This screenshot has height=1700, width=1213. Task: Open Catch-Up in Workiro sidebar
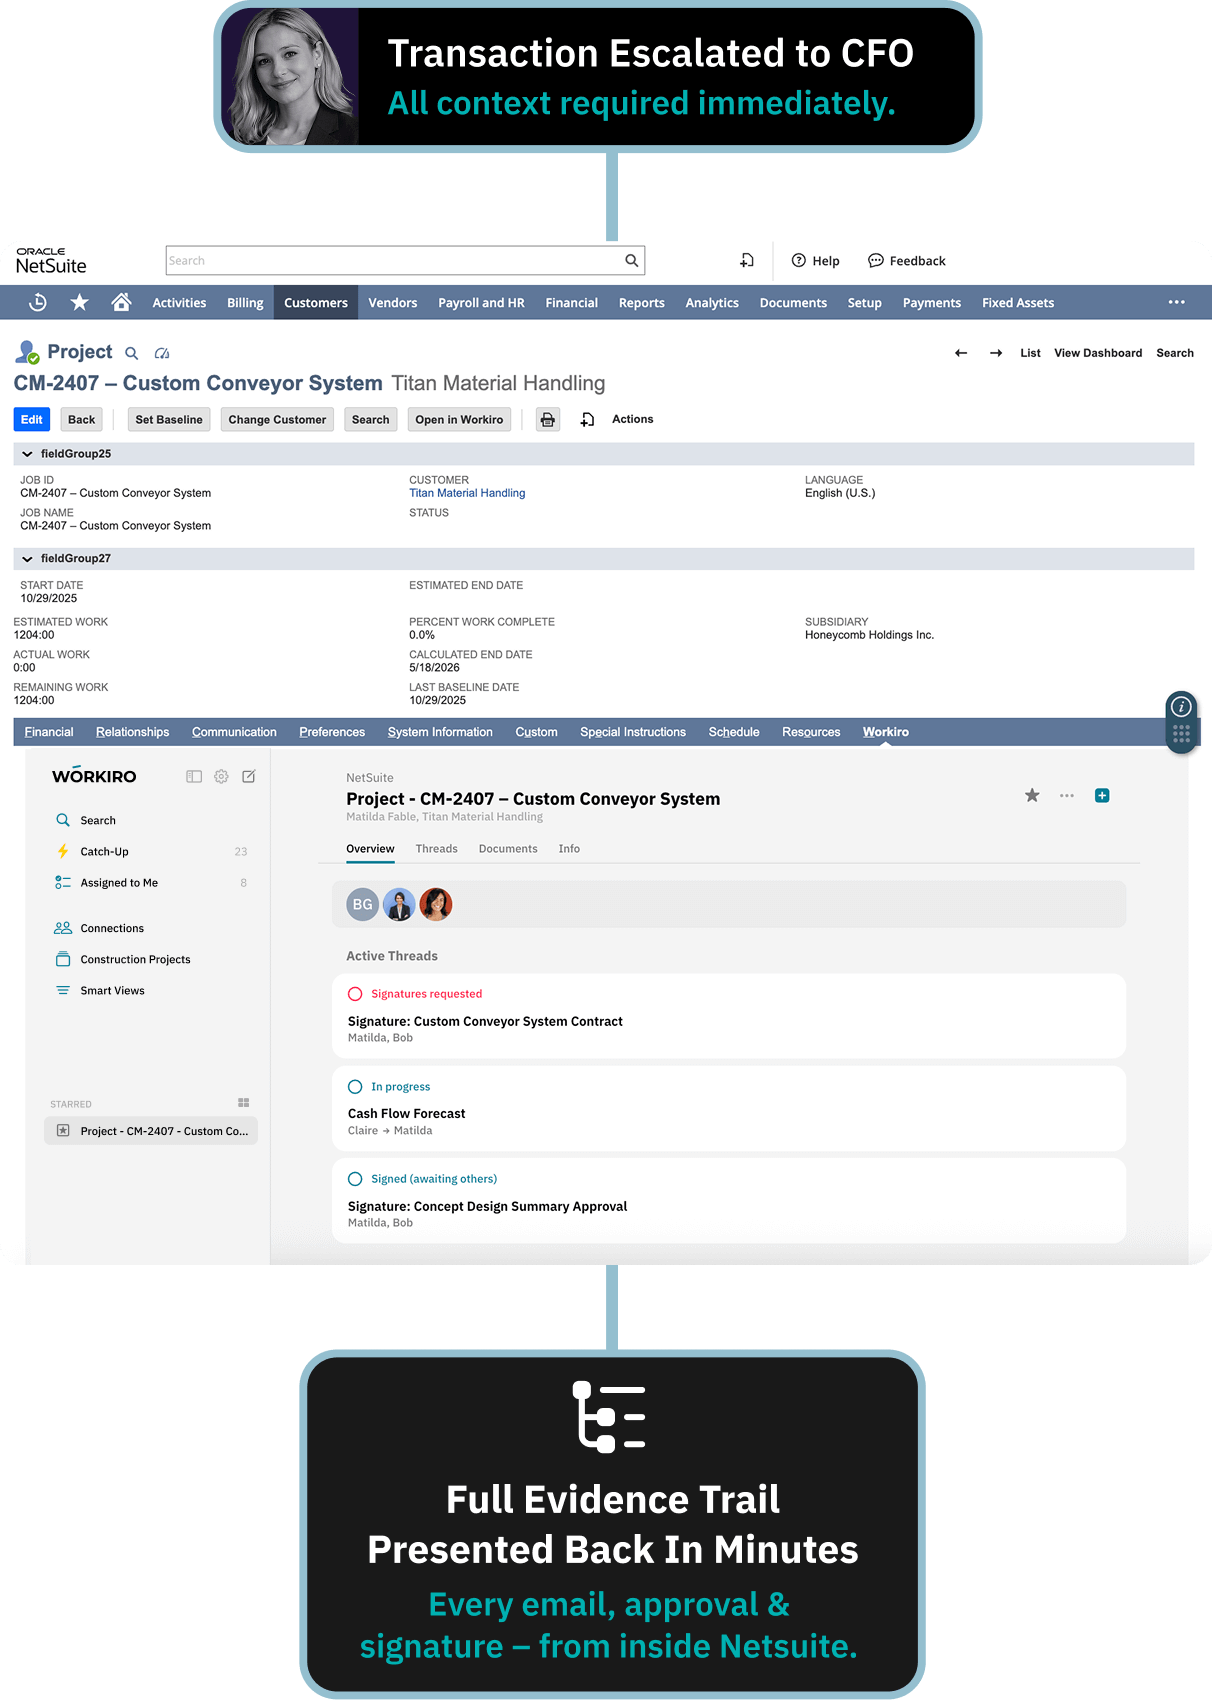[104, 851]
